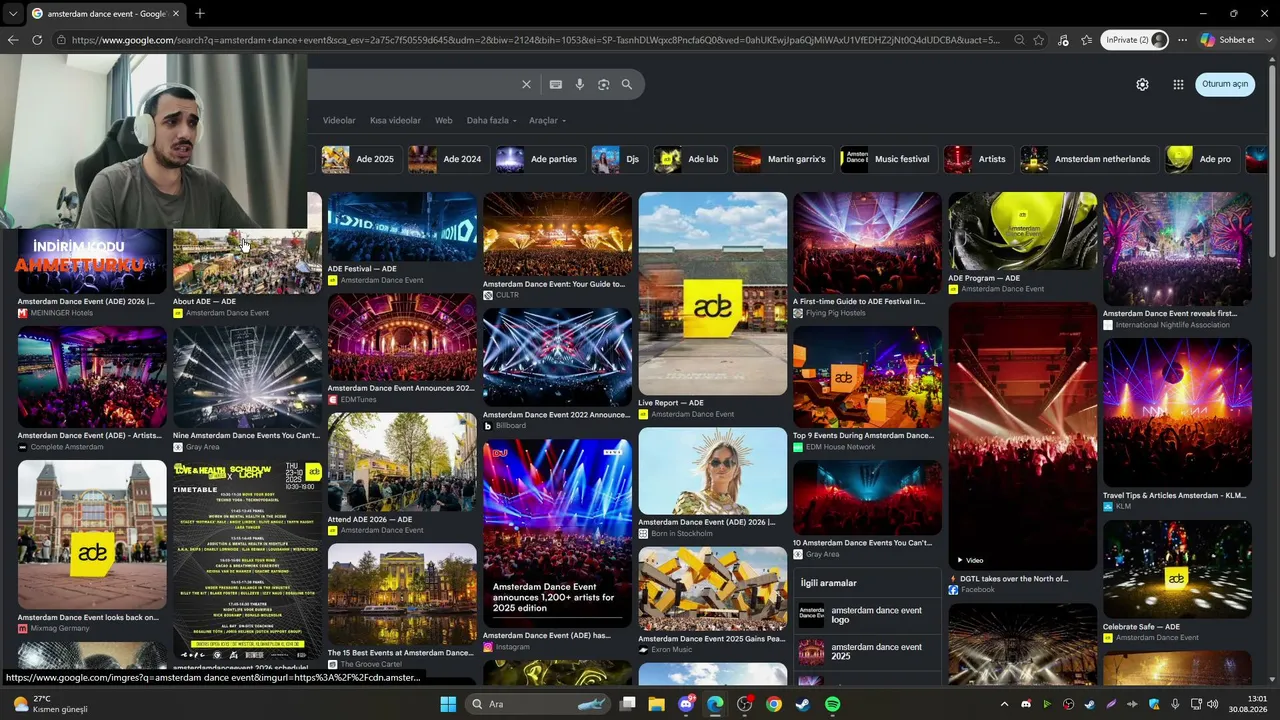Switch to the Videolar tab
Image resolution: width=1280 pixels, height=720 pixels.
(x=339, y=121)
